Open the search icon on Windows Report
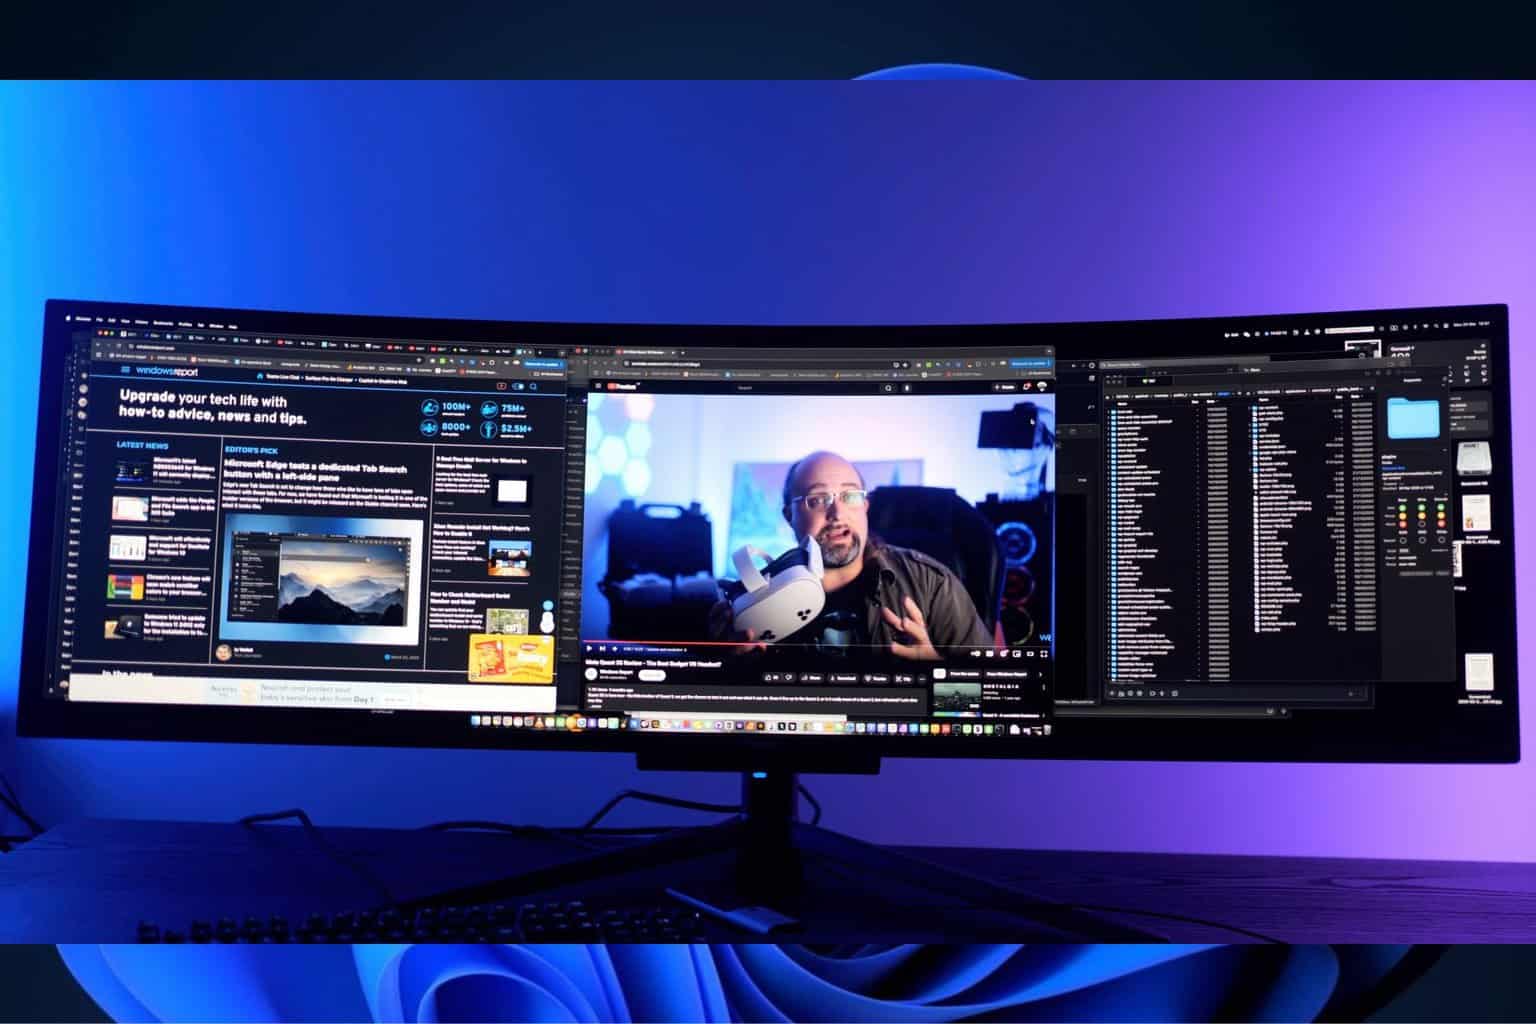Image resolution: width=1536 pixels, height=1024 pixels. [x=535, y=386]
